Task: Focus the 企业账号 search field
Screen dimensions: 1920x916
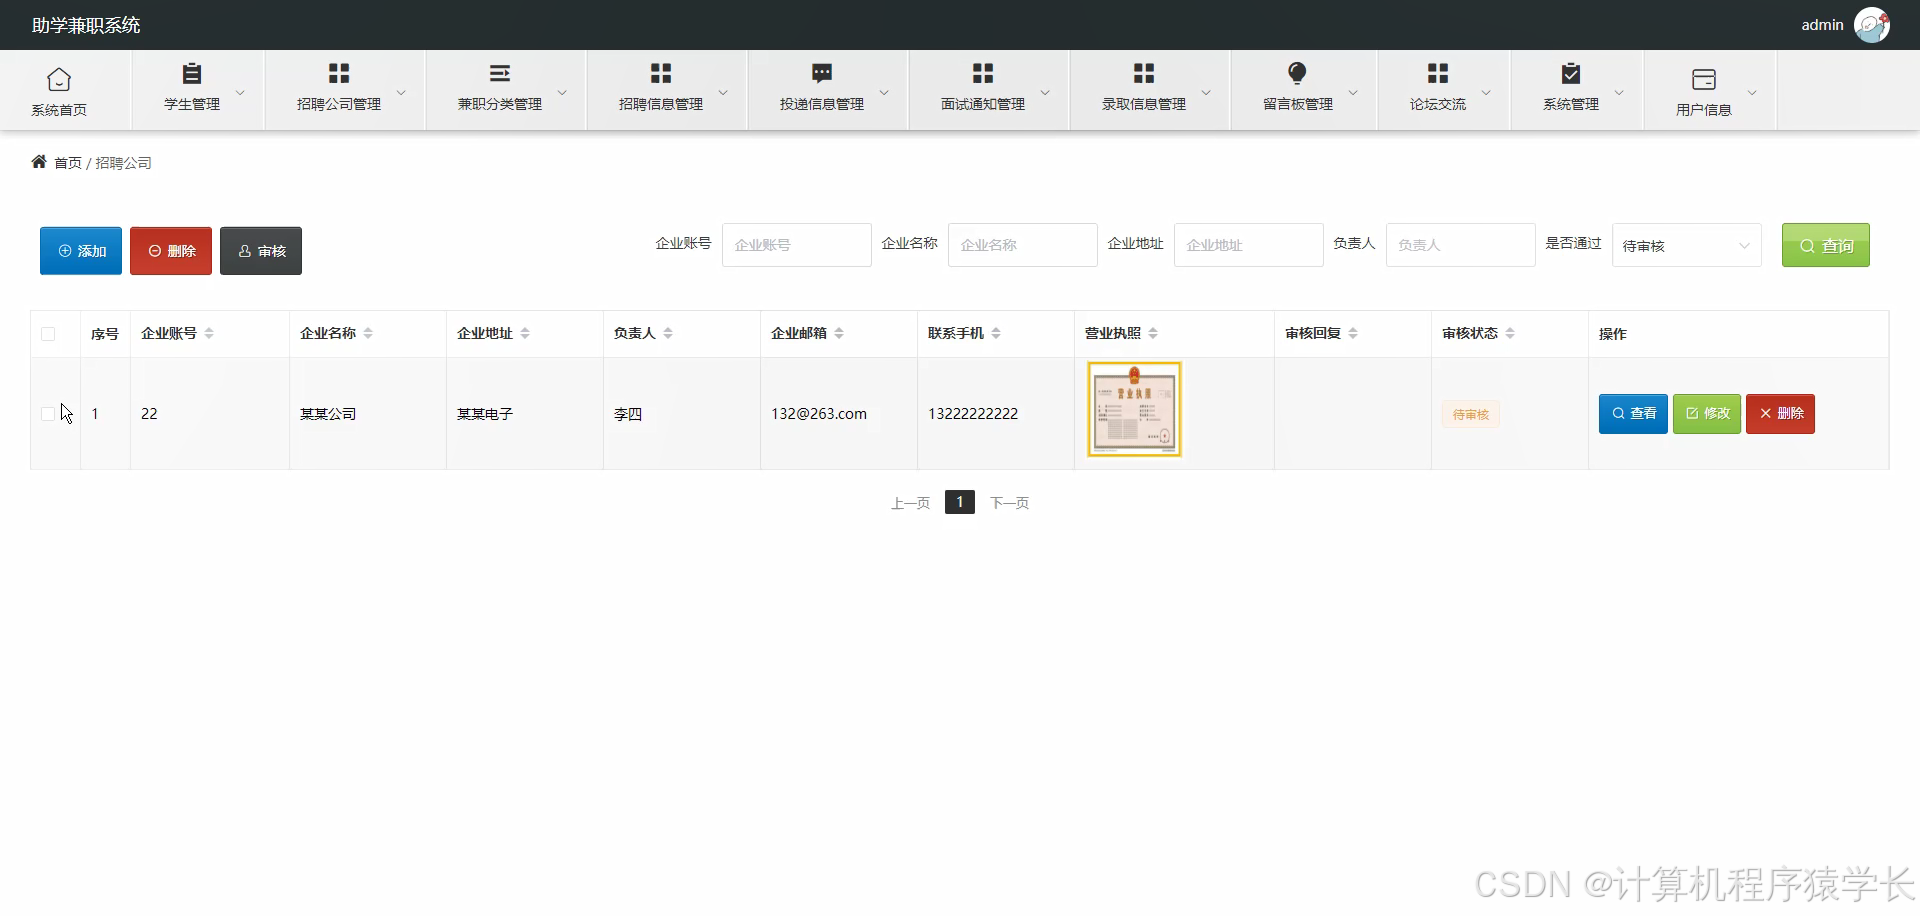Action: coord(797,245)
